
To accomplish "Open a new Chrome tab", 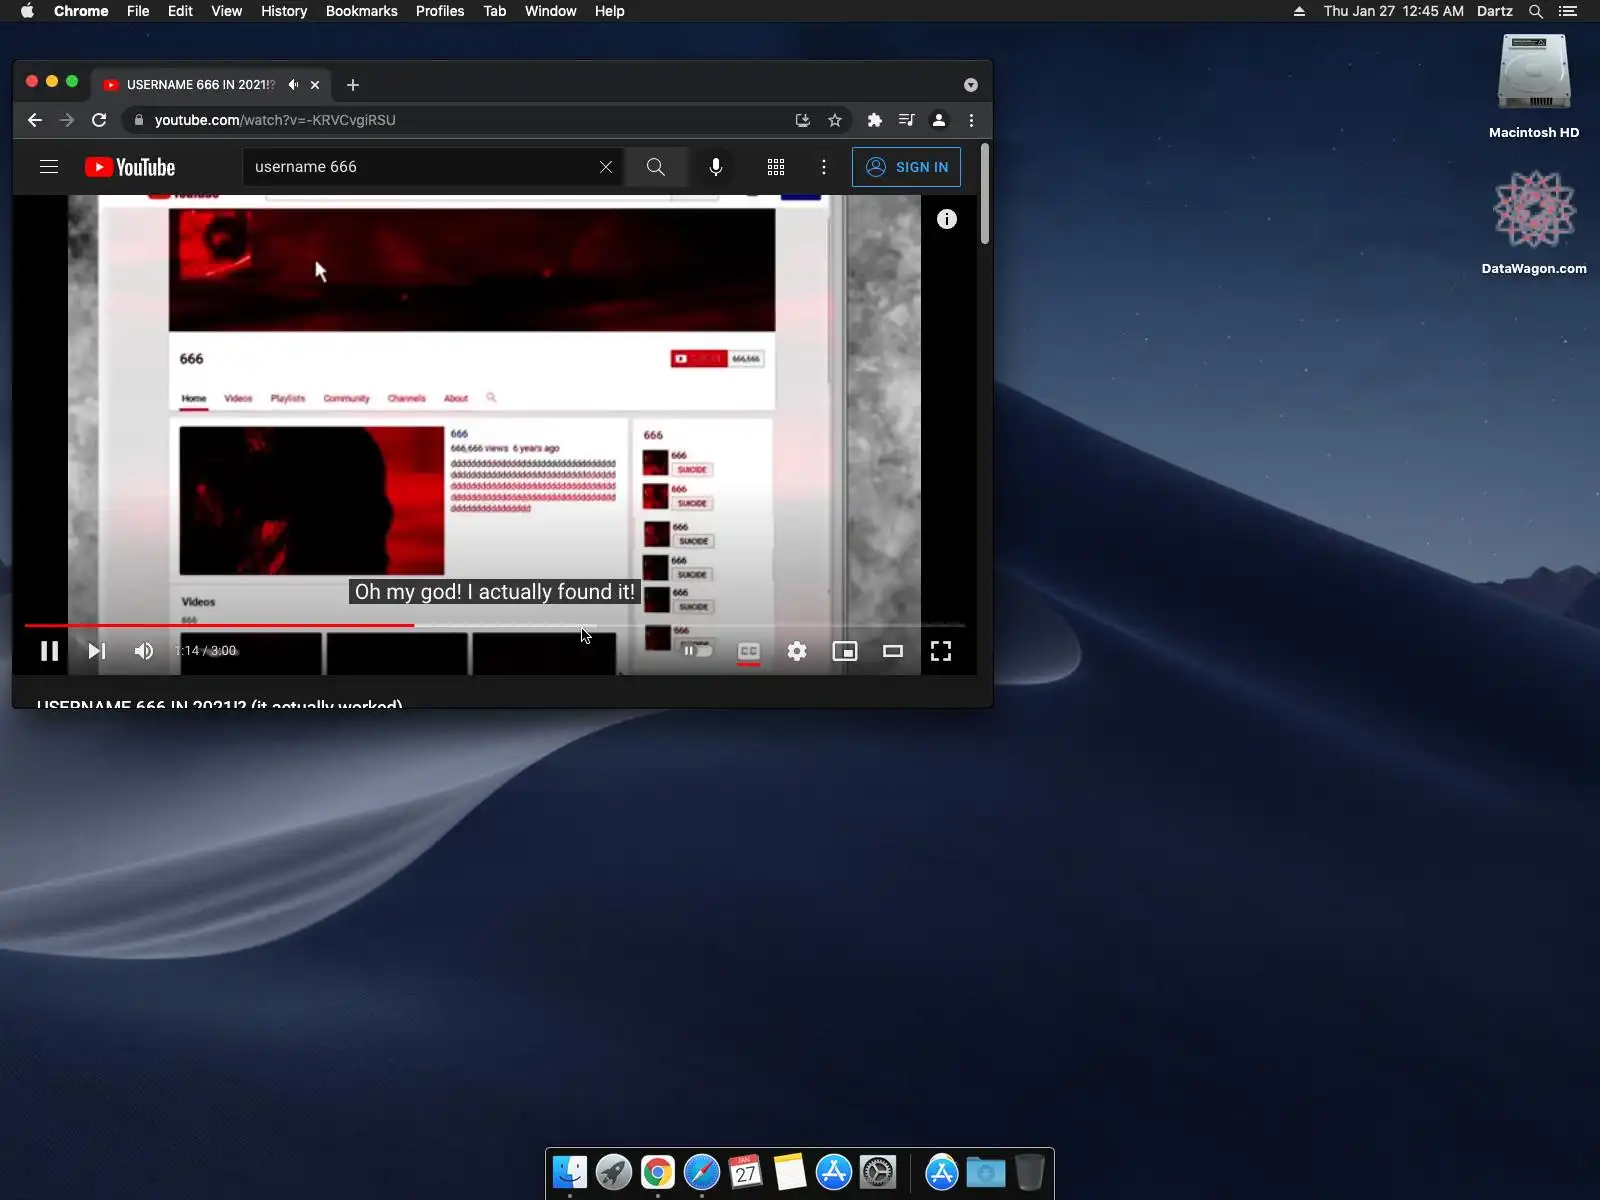I will pos(353,85).
